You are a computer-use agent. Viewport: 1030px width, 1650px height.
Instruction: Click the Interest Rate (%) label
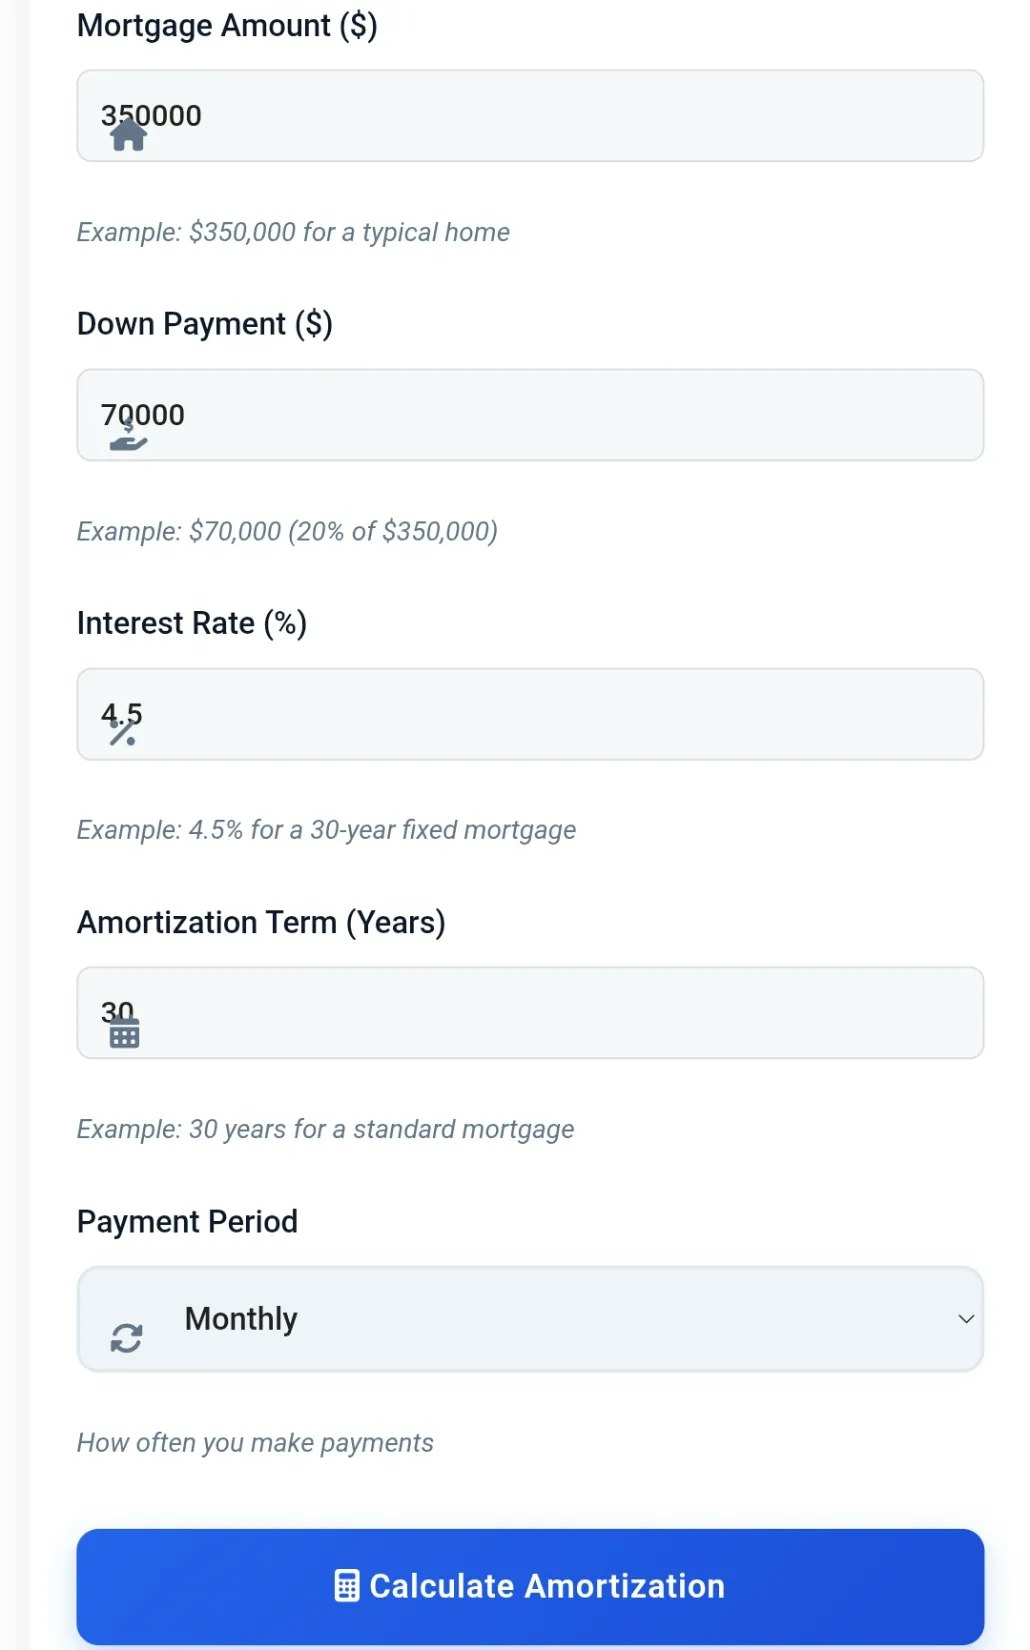tap(192, 623)
